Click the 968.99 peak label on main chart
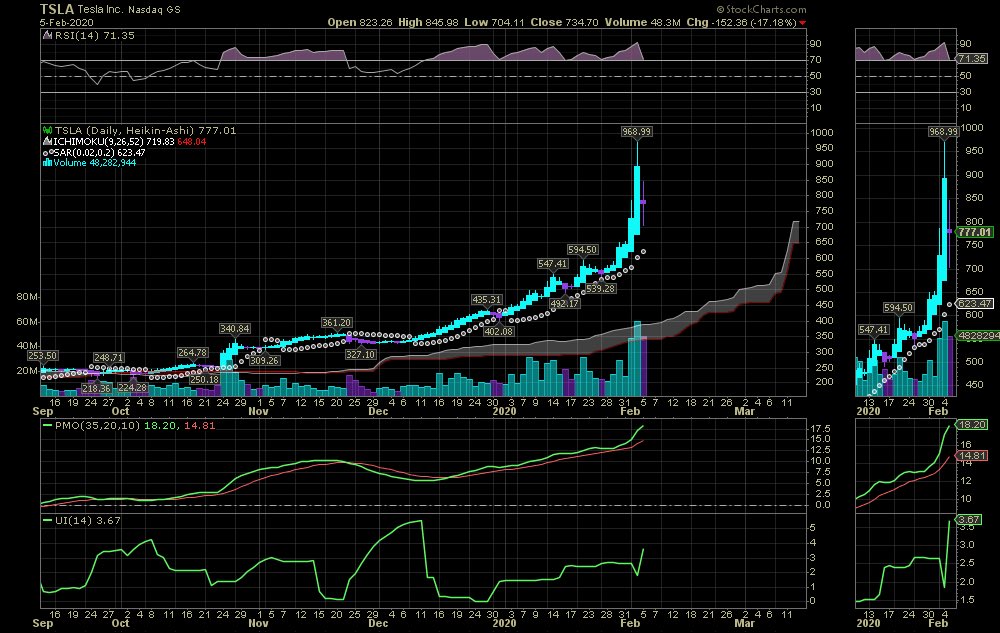The height and width of the screenshot is (633, 1000). pos(636,131)
